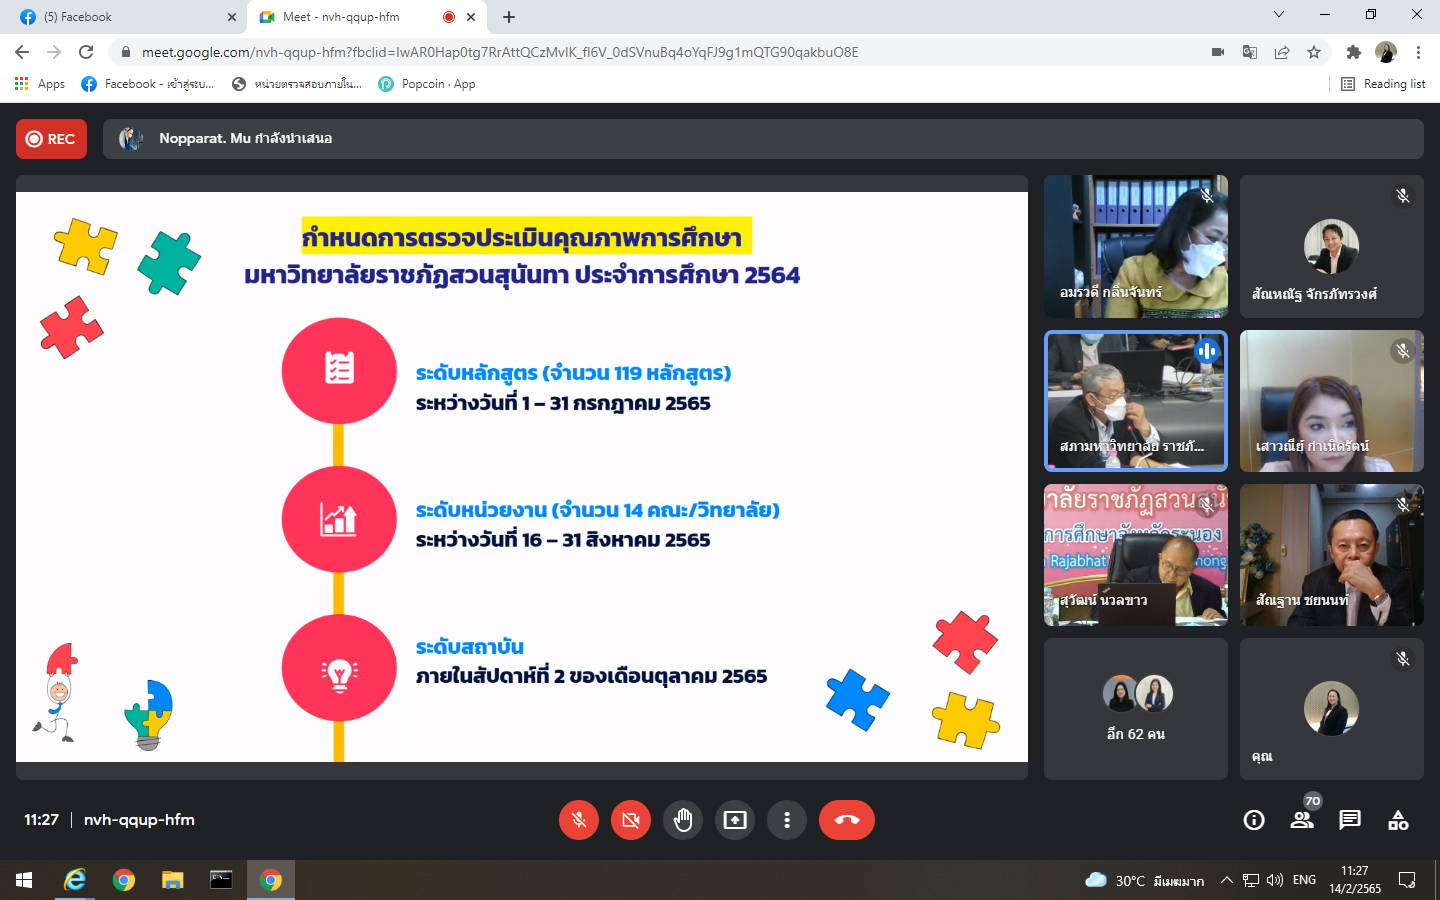Click the red leave call button
The image size is (1440, 900).
[x=846, y=820]
